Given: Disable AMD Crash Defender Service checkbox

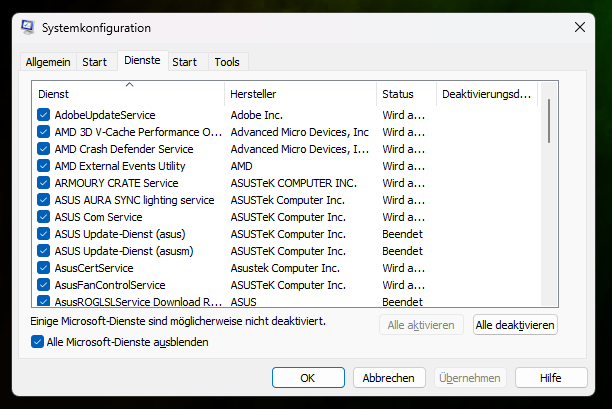Looking at the screenshot, I should (x=43, y=149).
